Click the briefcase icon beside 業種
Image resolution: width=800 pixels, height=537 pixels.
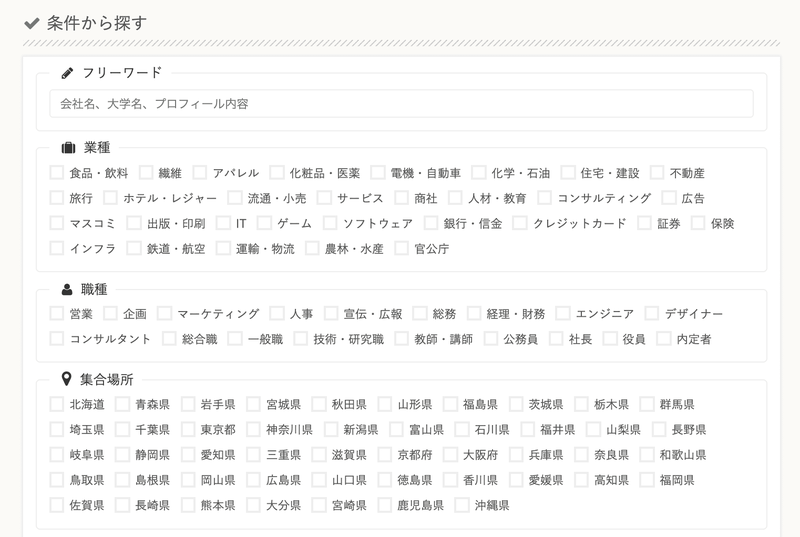click(68, 148)
